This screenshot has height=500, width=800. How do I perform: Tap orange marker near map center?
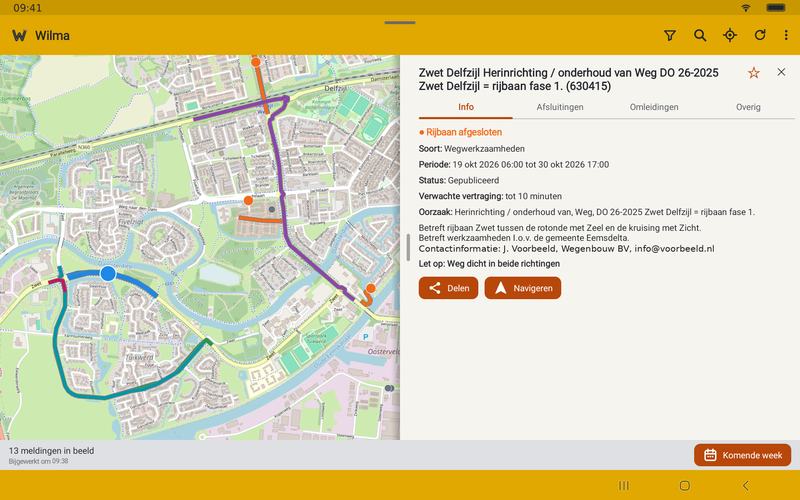(248, 201)
